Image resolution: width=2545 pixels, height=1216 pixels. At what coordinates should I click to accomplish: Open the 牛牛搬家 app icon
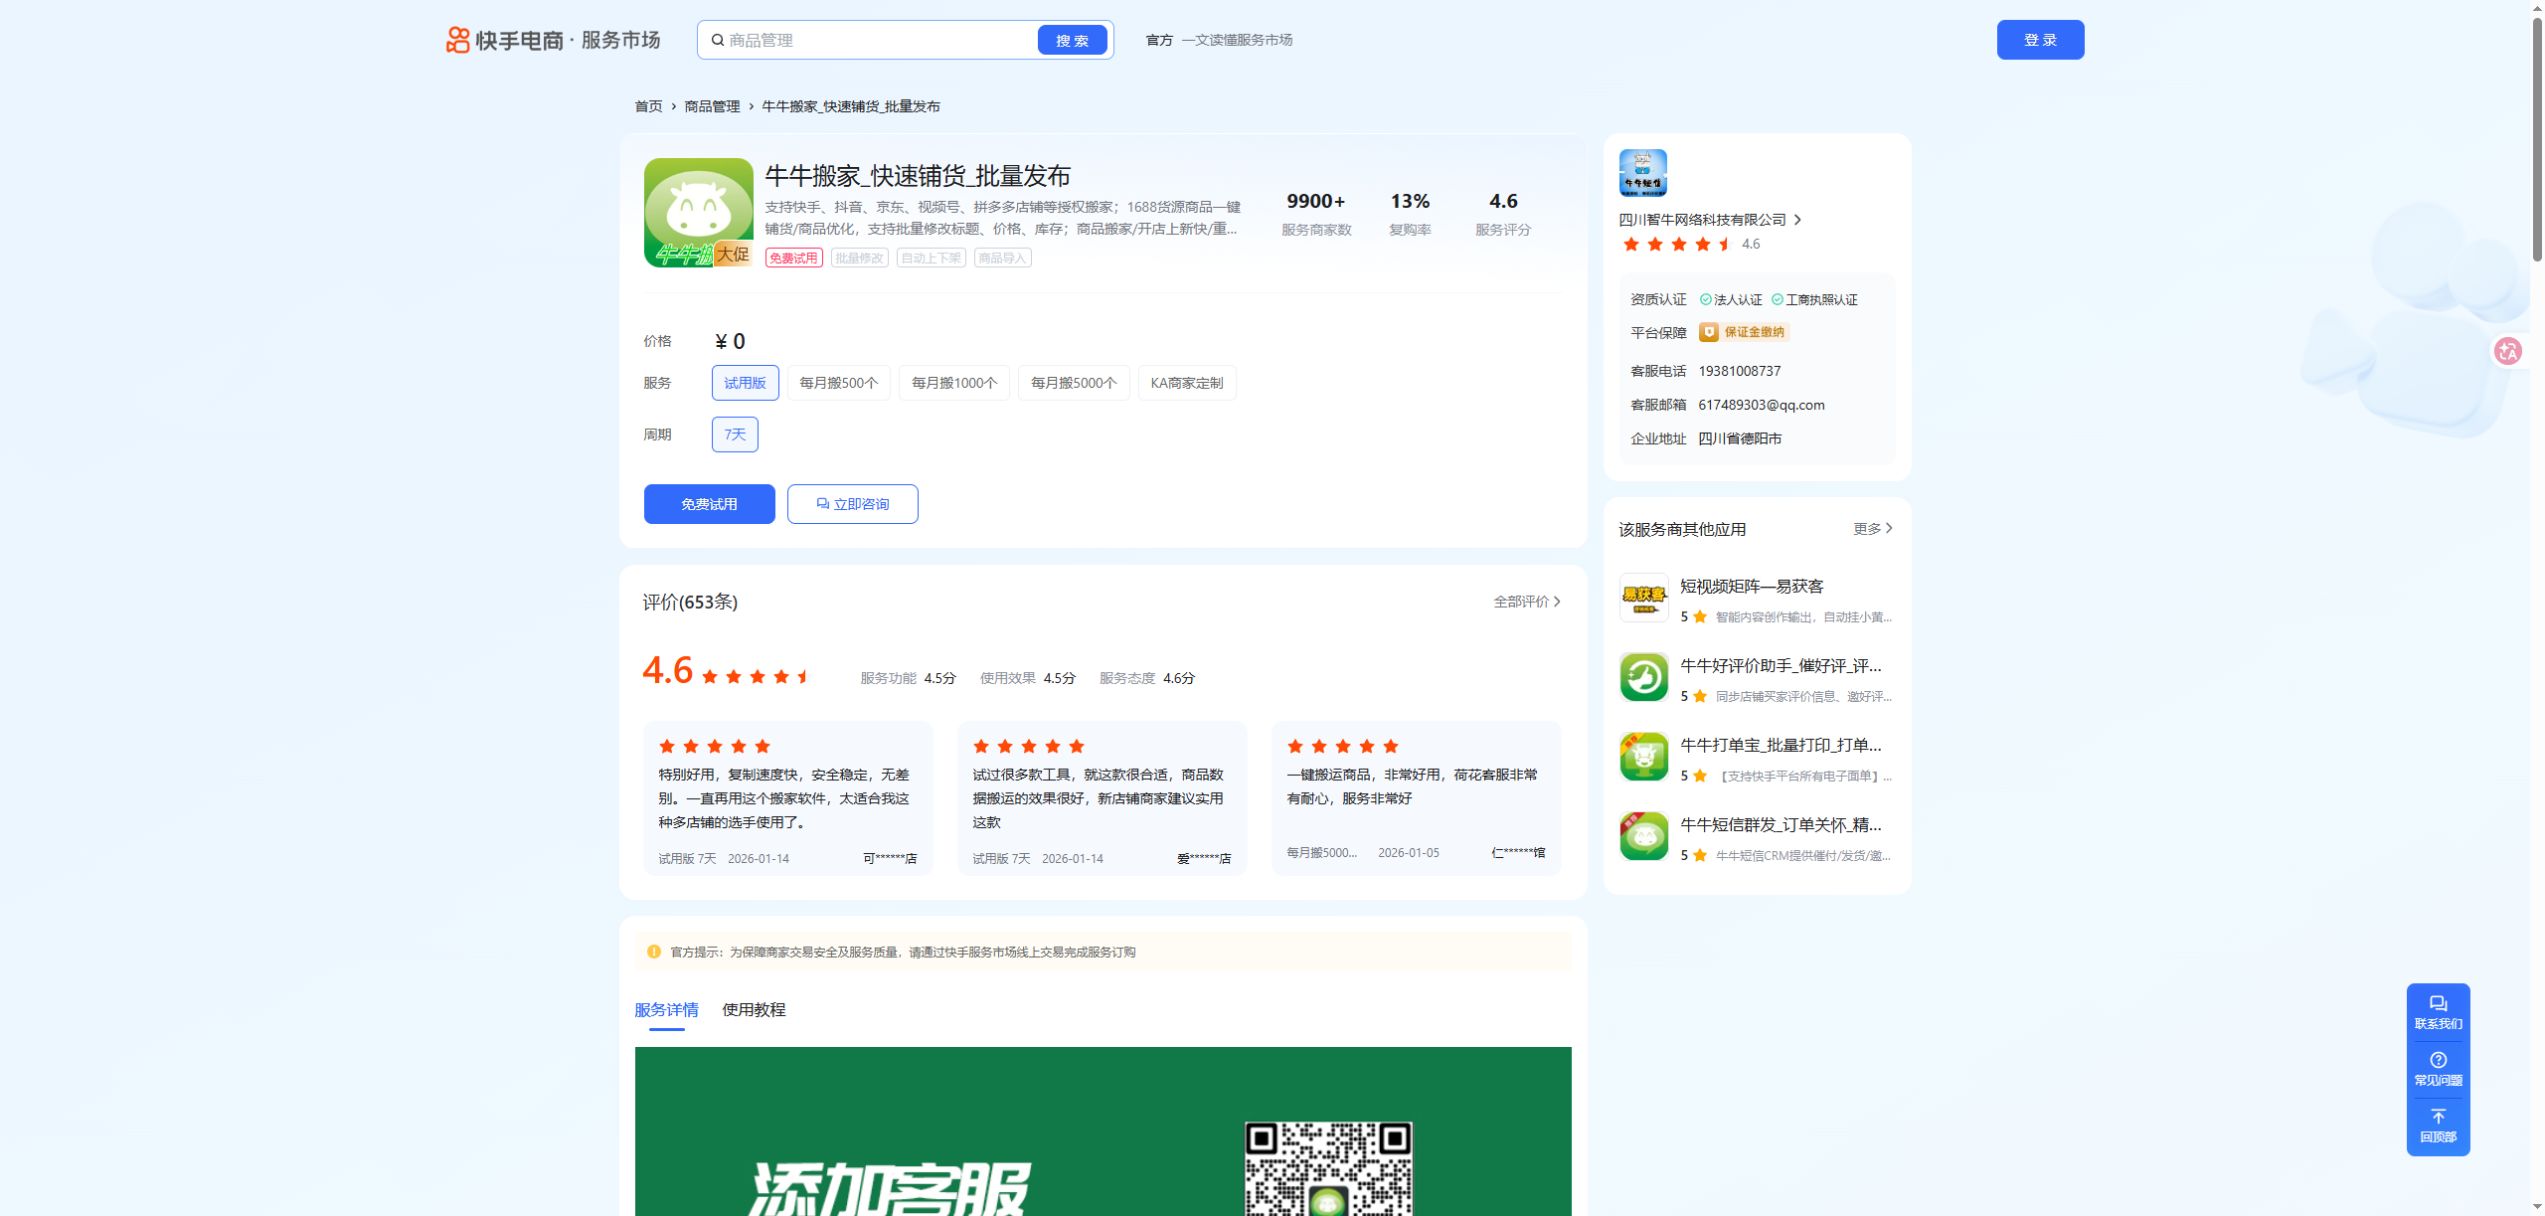click(x=698, y=213)
